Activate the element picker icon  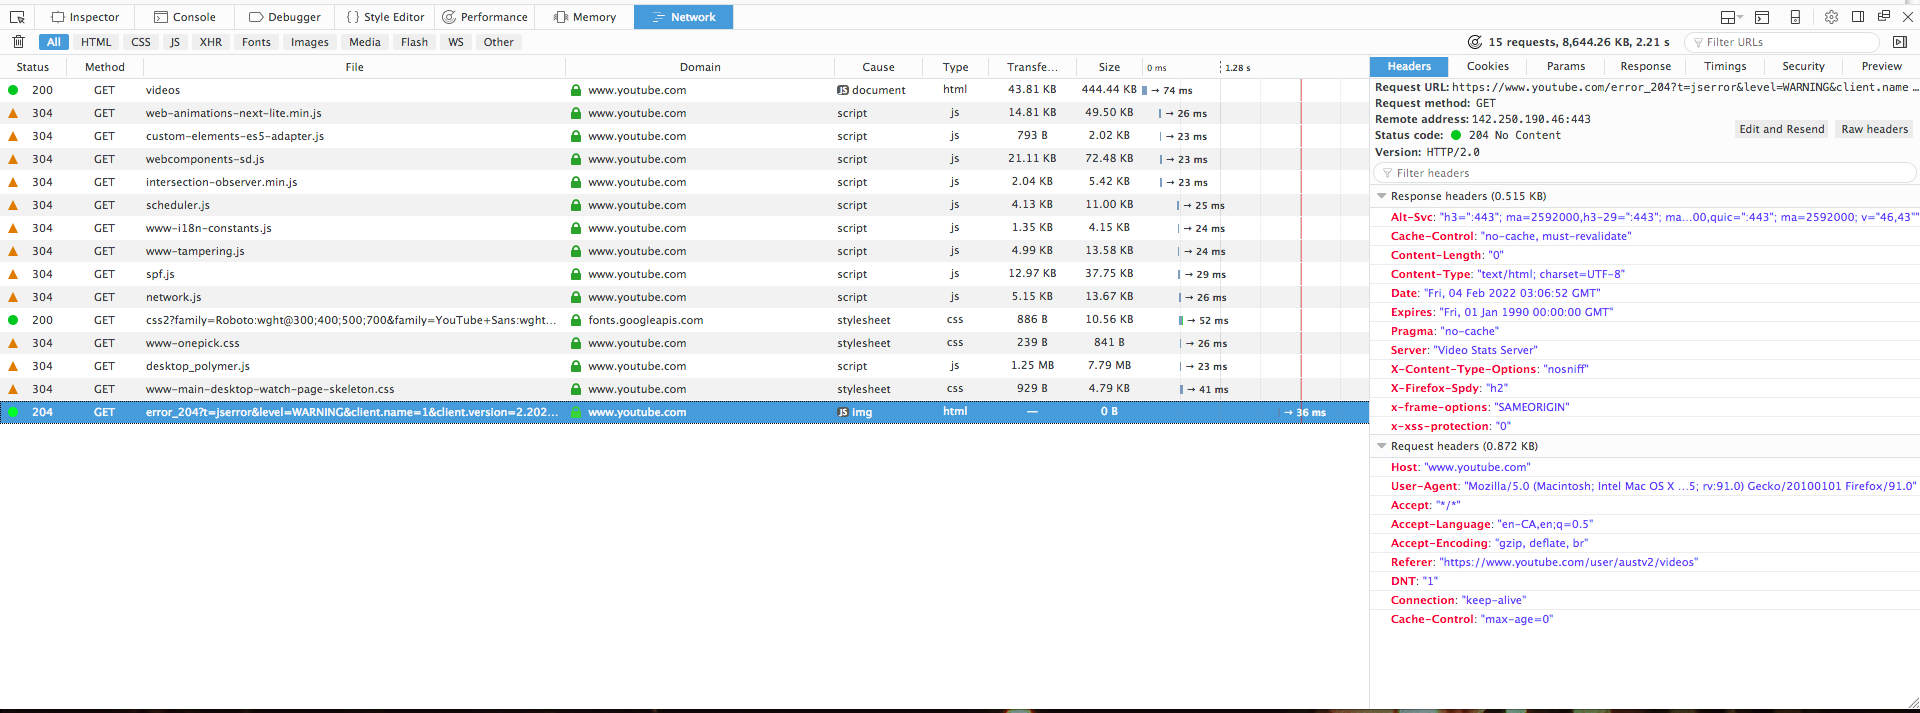click(x=17, y=17)
